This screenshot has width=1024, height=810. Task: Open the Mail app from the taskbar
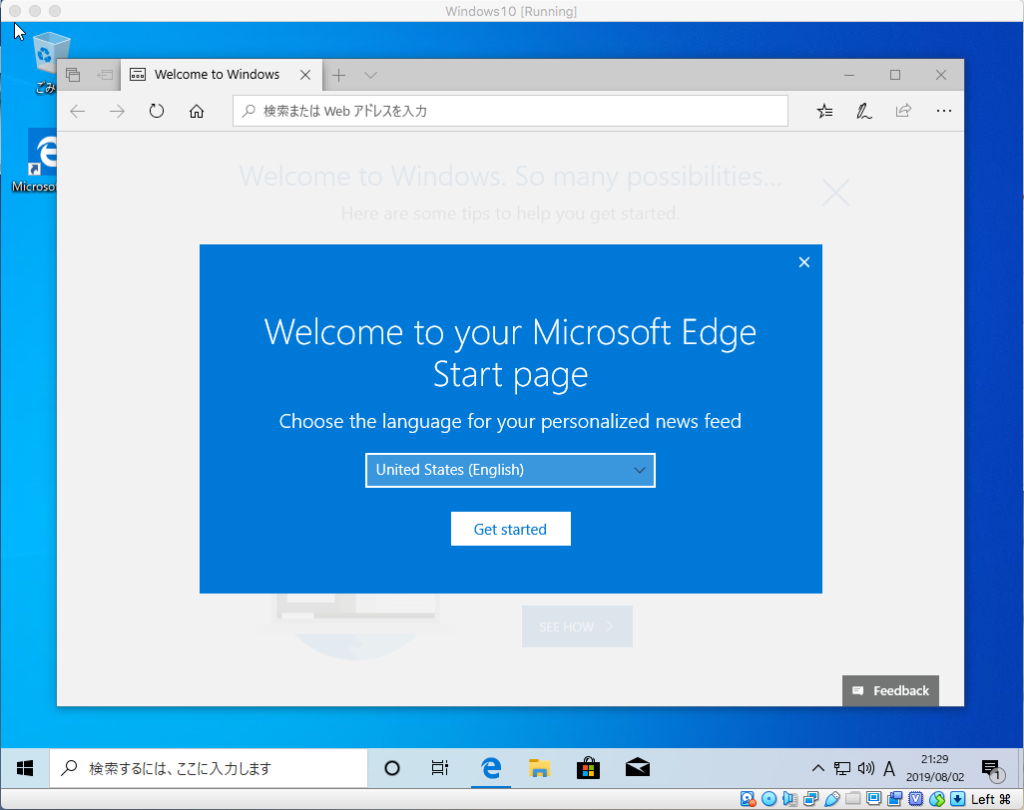pos(637,768)
